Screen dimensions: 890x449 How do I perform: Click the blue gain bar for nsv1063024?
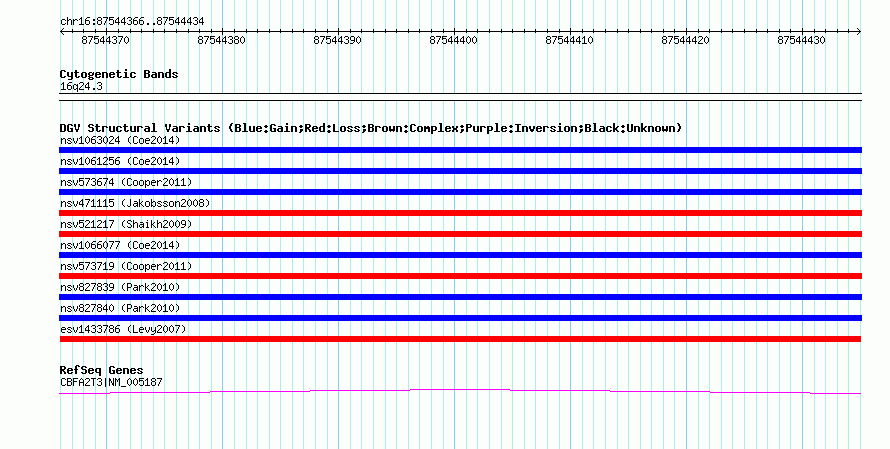coord(460,150)
